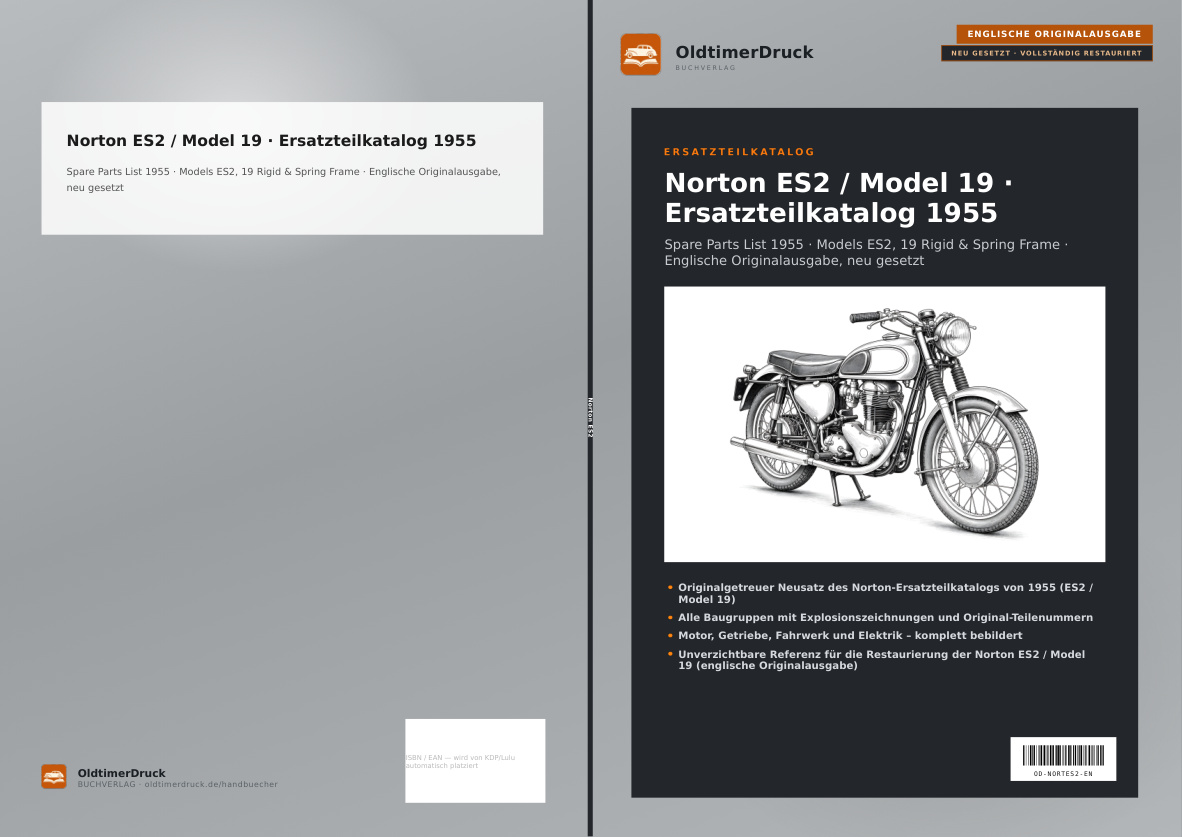
Task: Click the ISBN / EAN placeholder box
Action: [x=475, y=760]
